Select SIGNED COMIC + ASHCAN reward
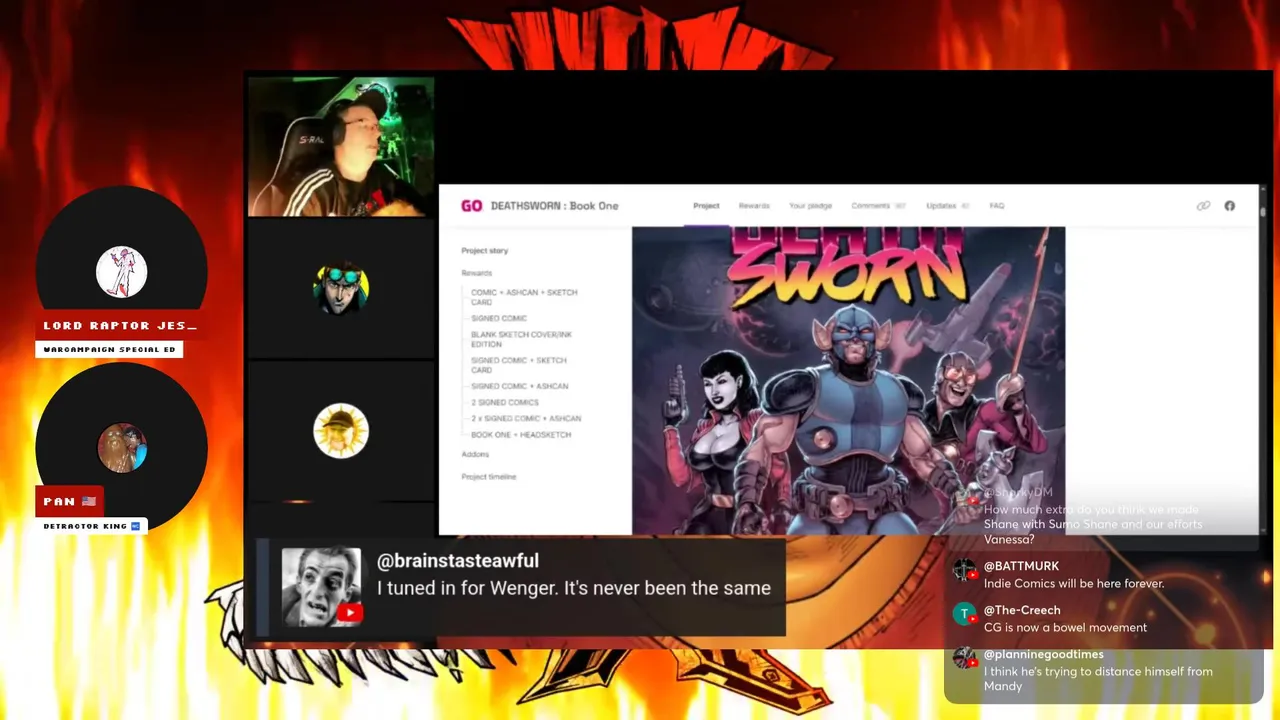 pos(519,386)
